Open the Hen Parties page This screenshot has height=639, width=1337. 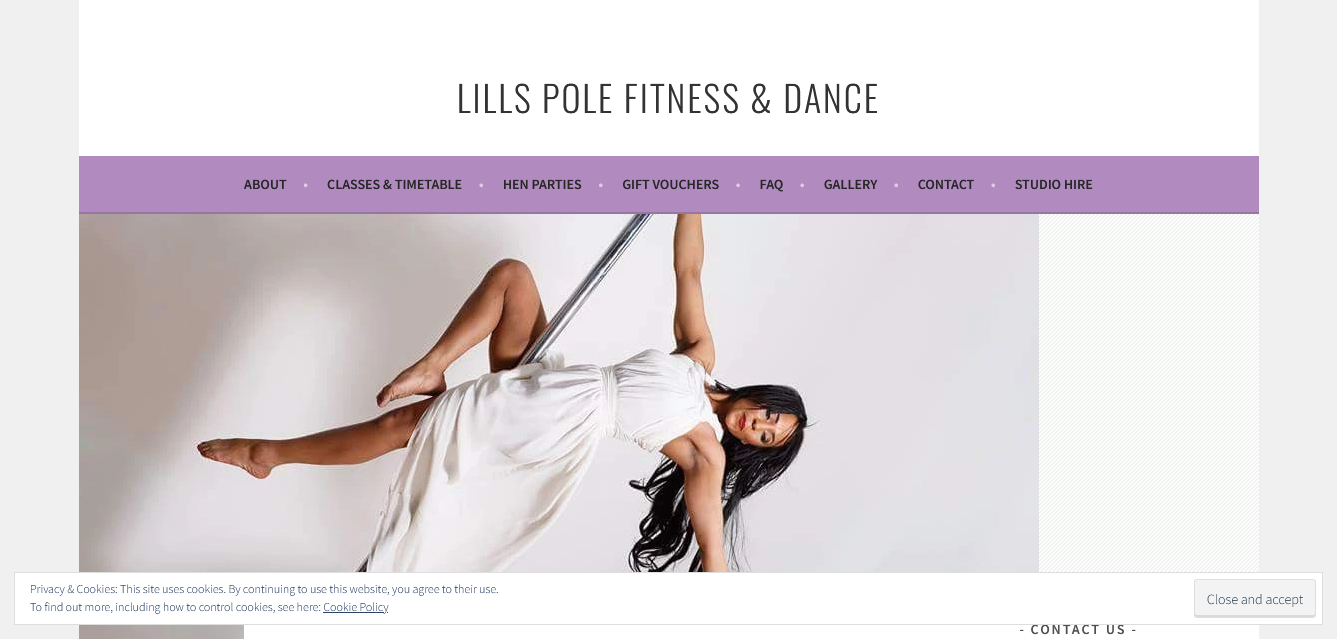tap(542, 185)
